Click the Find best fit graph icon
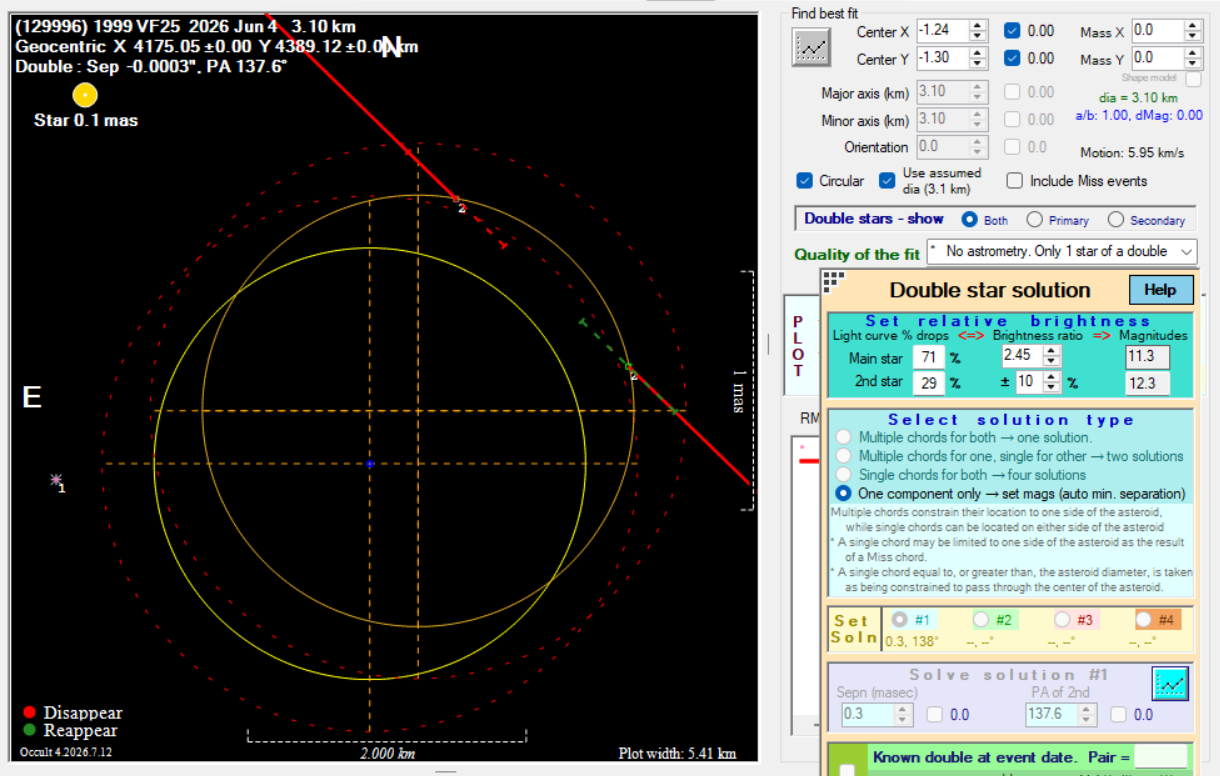Viewport: 1220px width, 776px height. (x=811, y=47)
